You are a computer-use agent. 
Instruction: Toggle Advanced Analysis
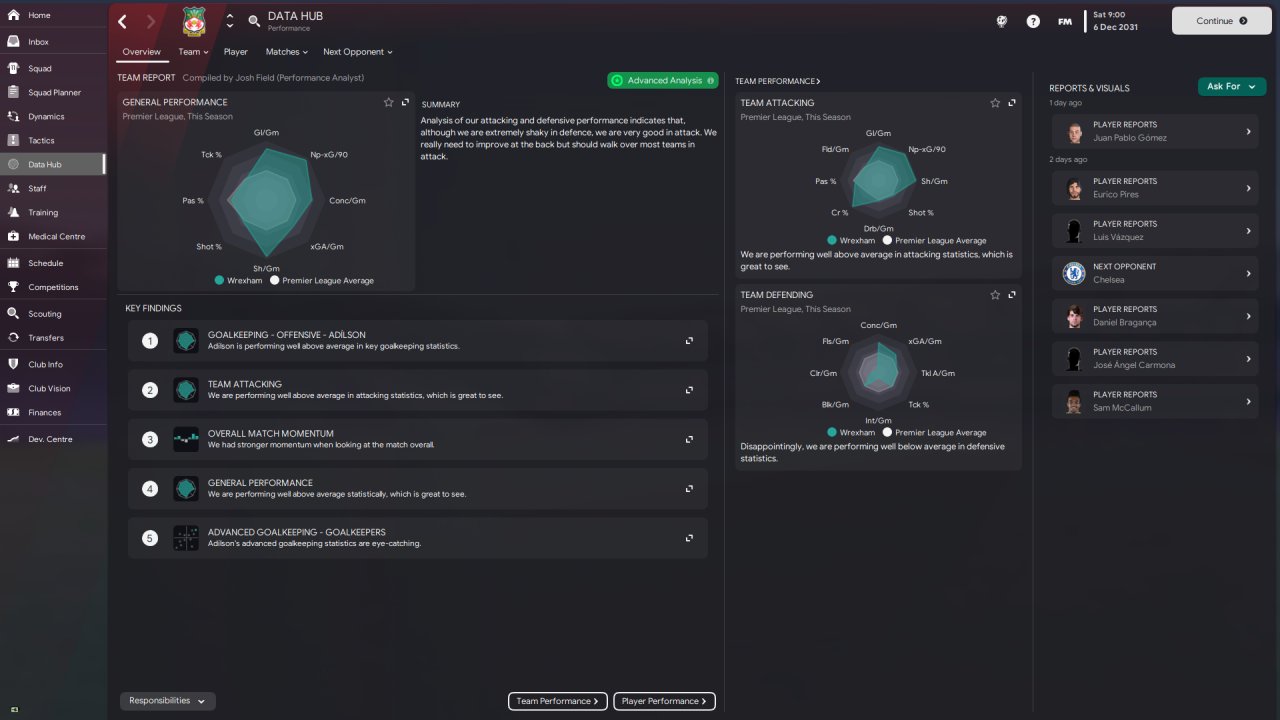[x=662, y=80]
